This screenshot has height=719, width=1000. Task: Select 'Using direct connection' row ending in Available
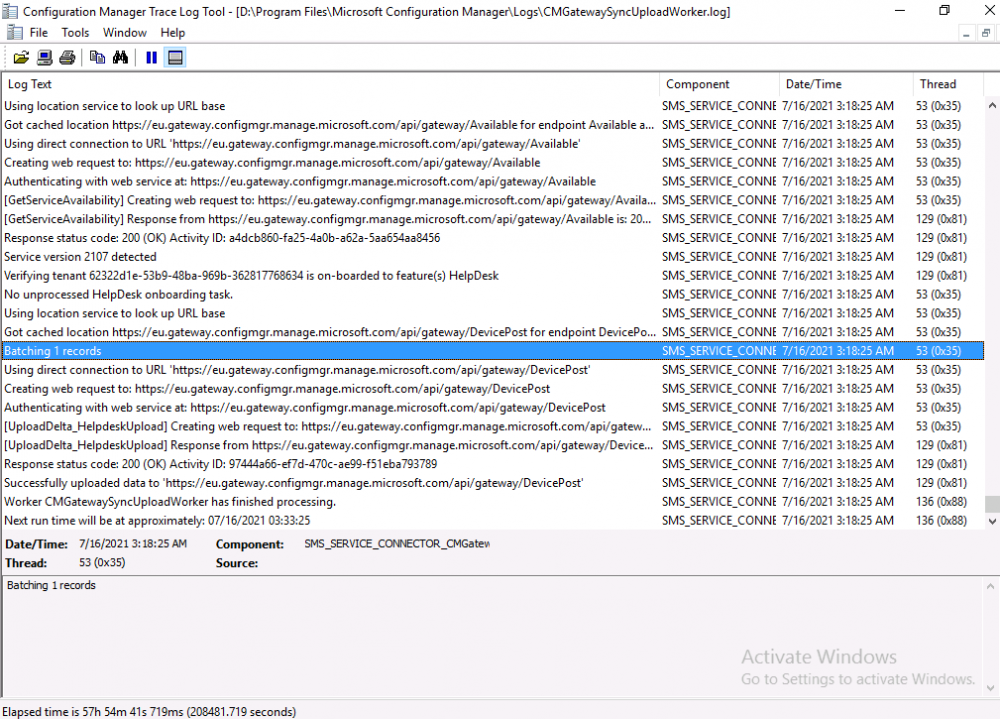click(x=492, y=144)
